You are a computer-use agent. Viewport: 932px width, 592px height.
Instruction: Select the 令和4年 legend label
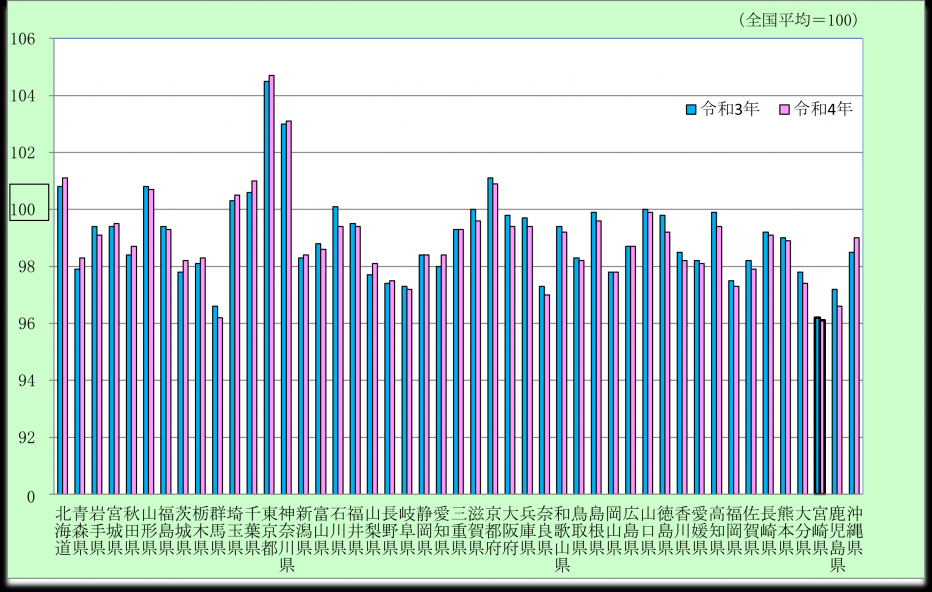[x=823, y=109]
